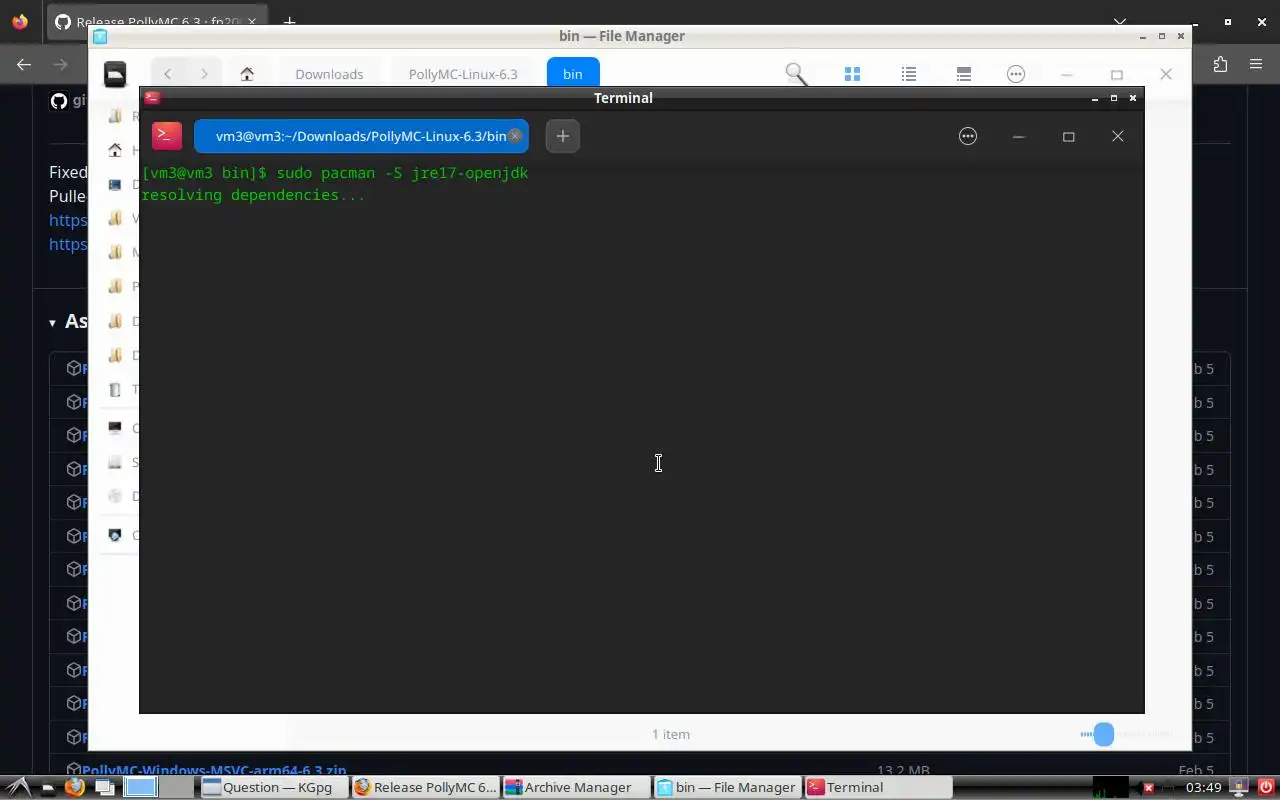Open the system start menu in the taskbar

click(18, 787)
